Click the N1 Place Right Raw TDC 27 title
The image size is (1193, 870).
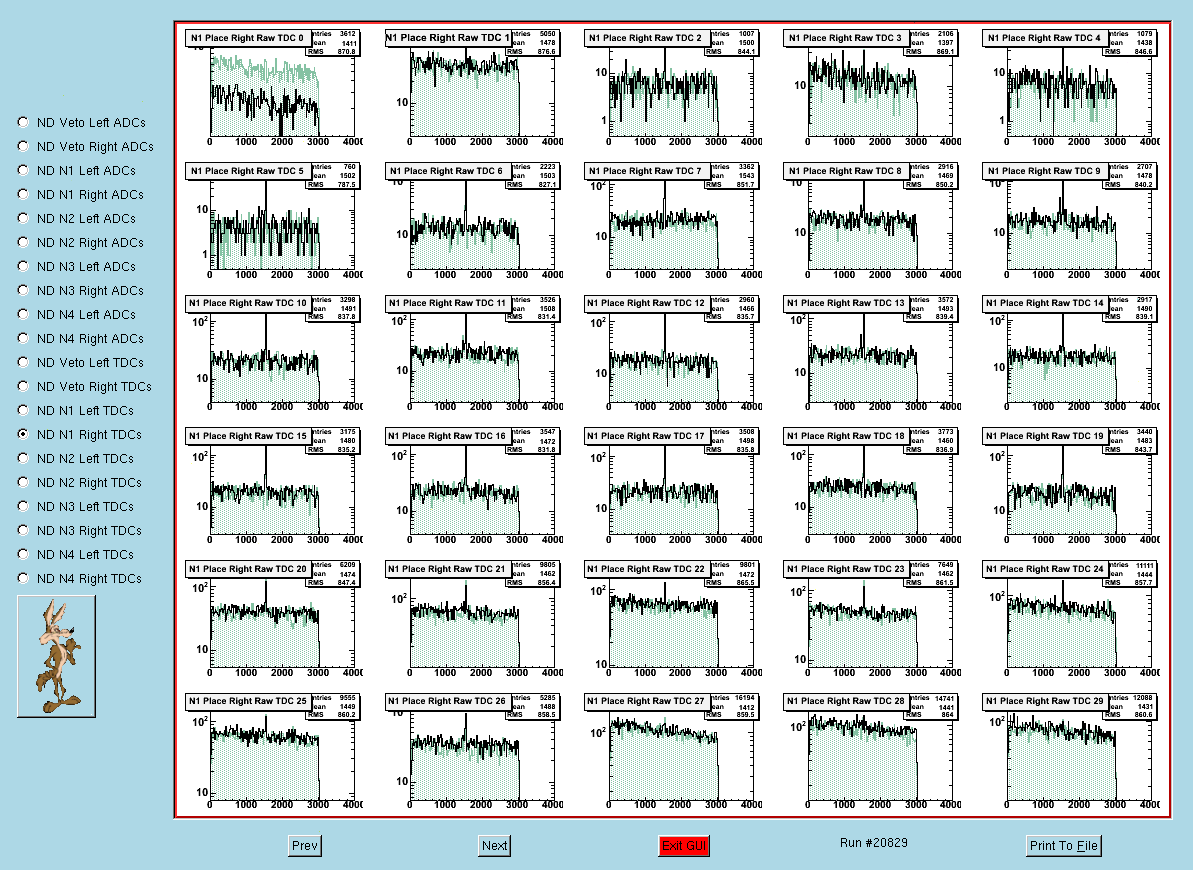click(647, 701)
